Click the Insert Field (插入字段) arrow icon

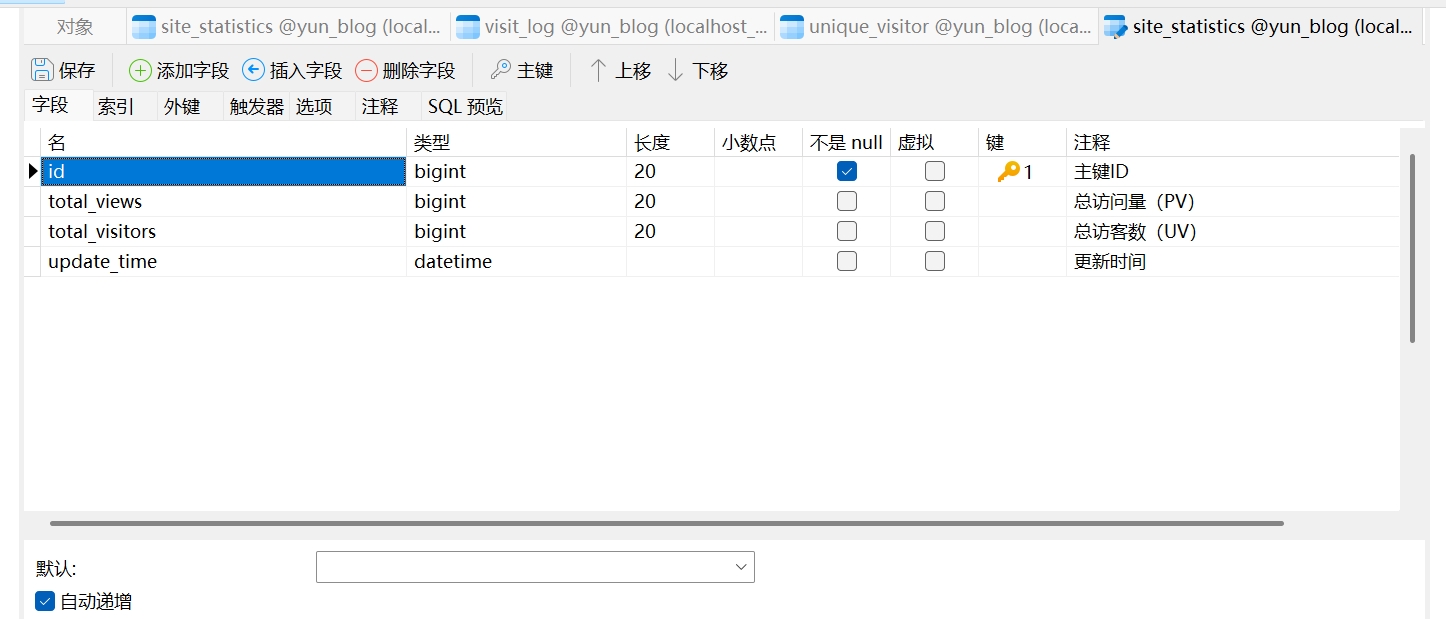254,70
